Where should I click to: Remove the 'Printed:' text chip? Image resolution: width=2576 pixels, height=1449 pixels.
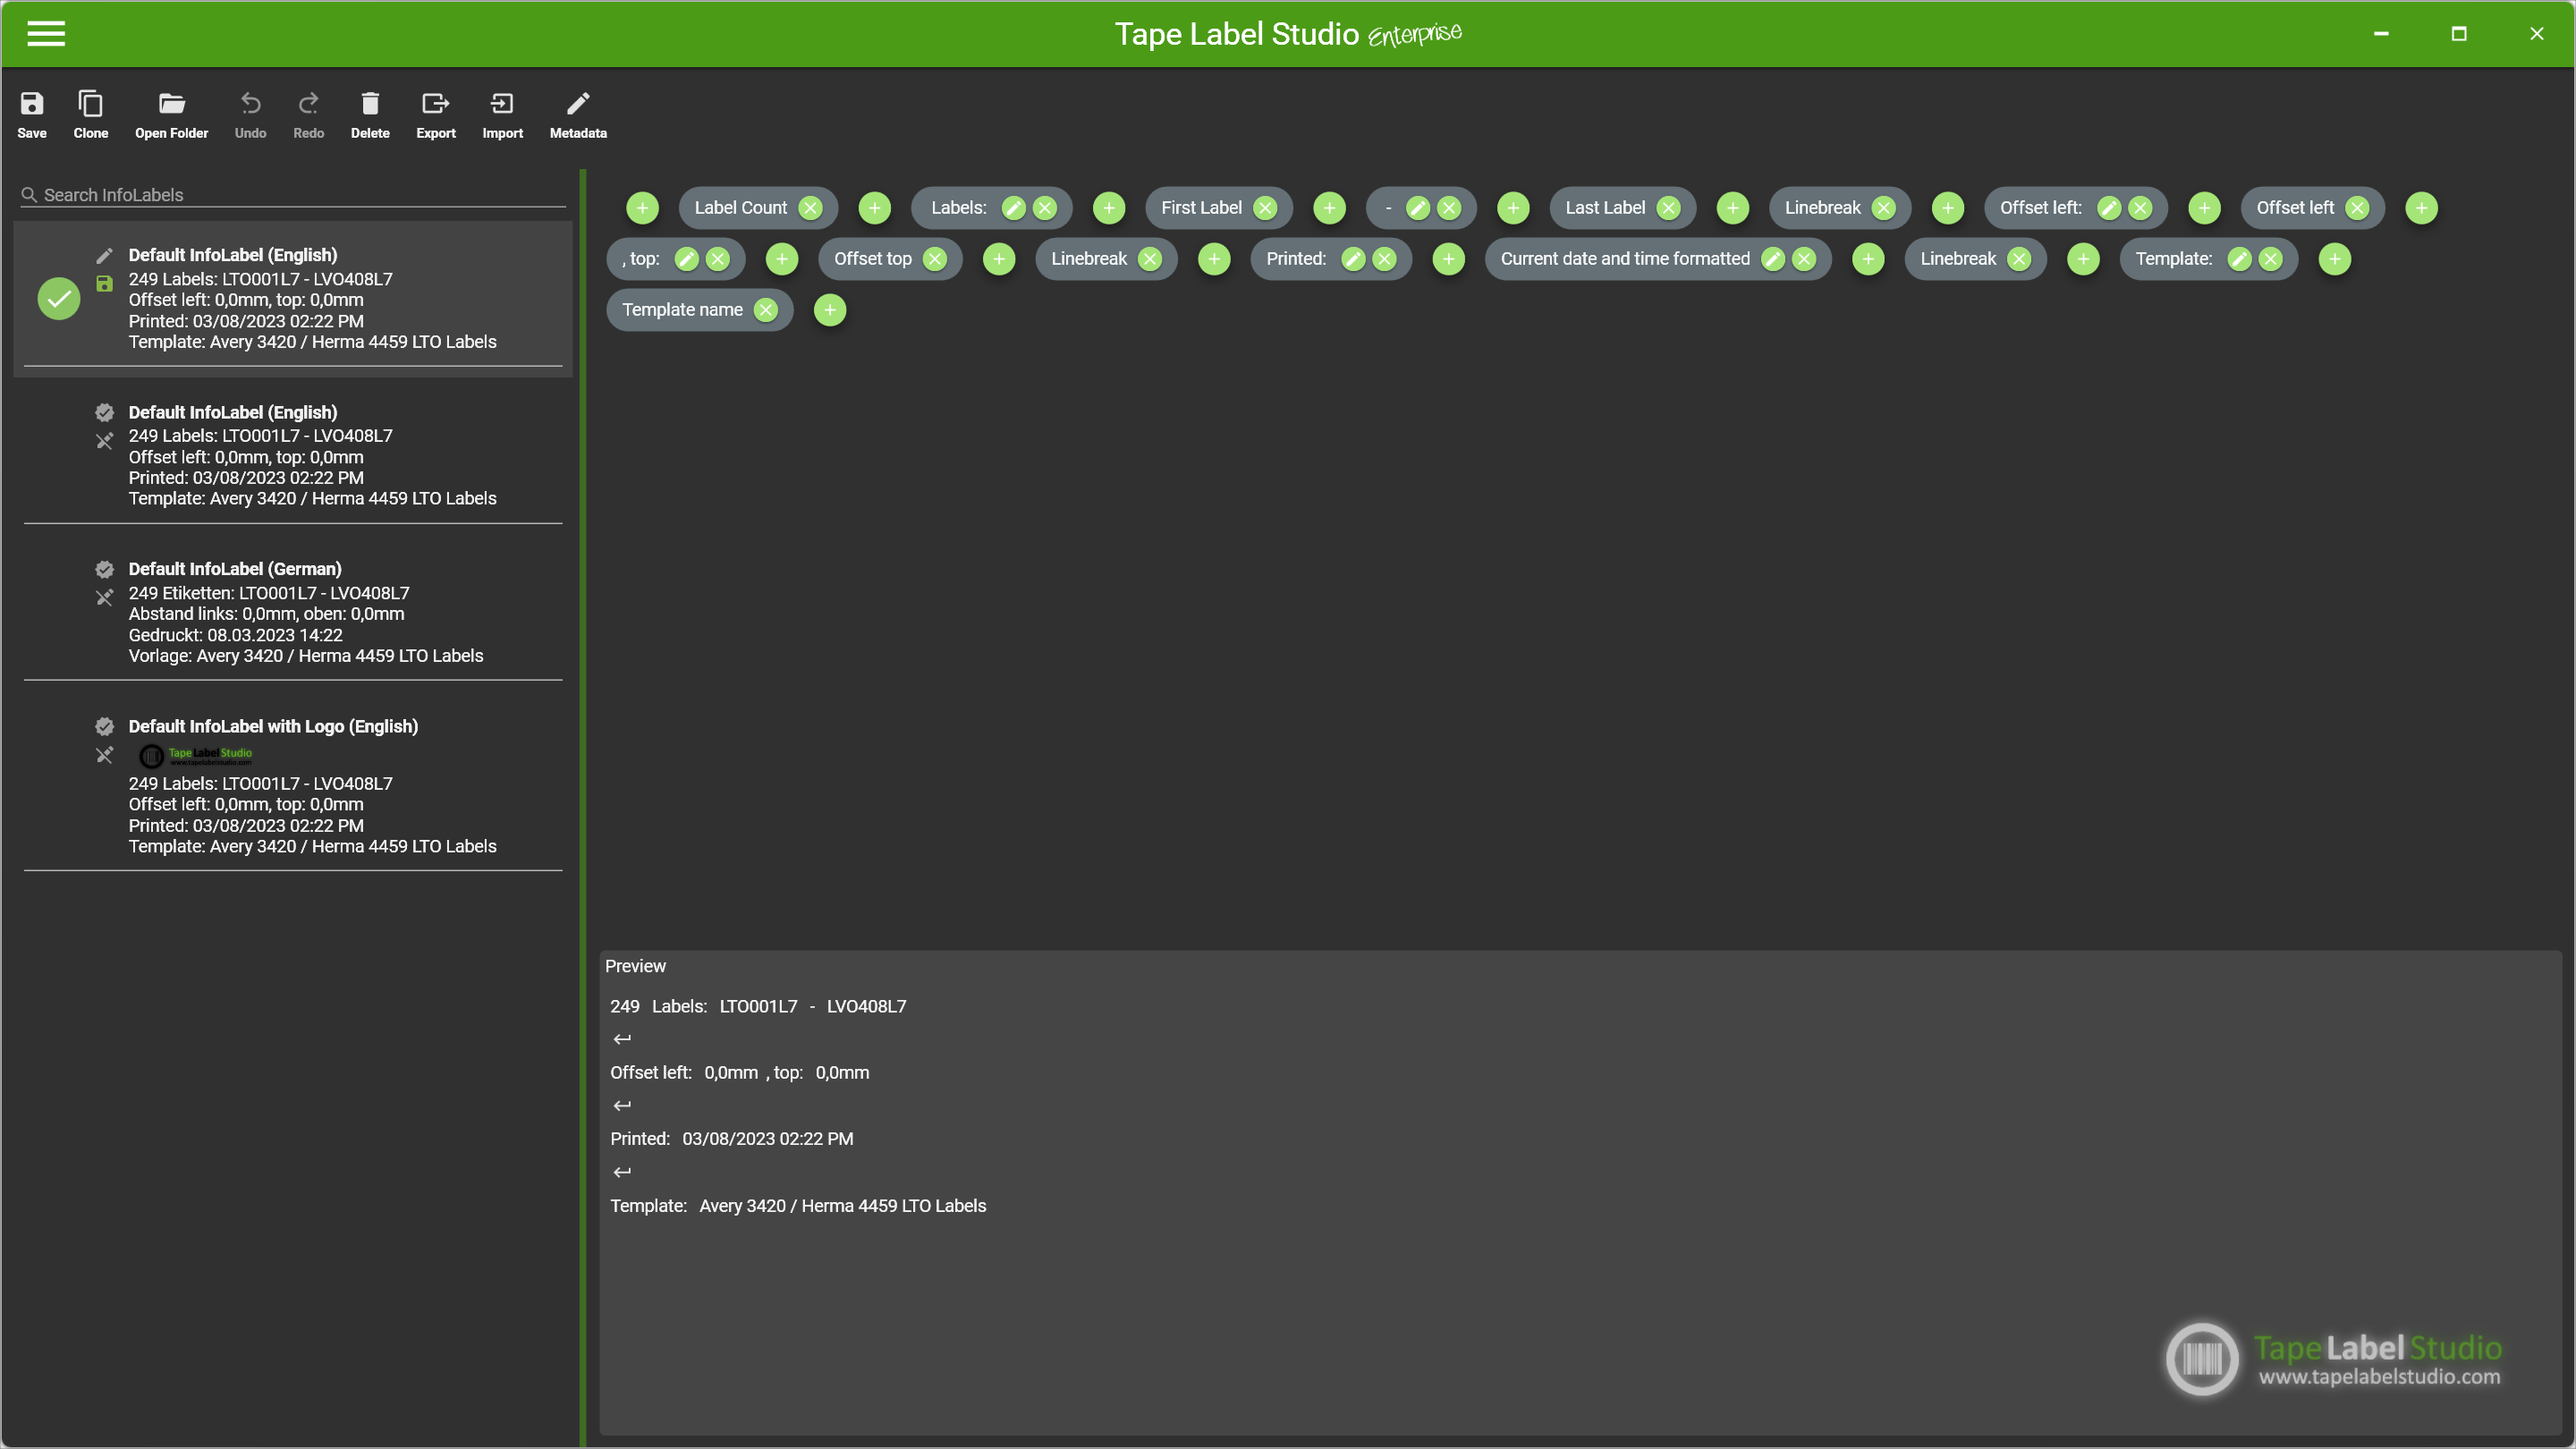pos(1384,259)
